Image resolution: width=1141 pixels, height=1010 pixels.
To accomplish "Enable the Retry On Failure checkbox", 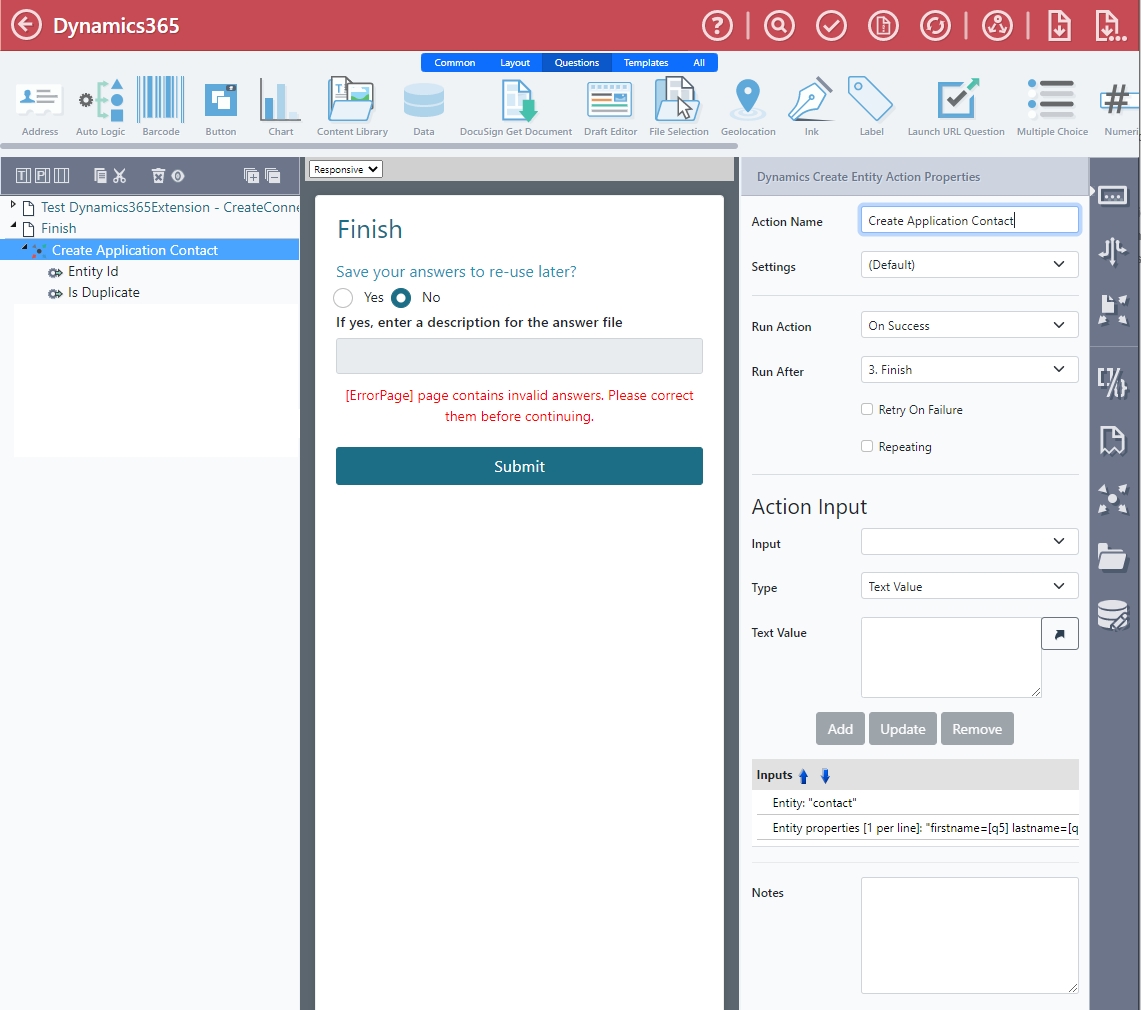I will pyautogui.click(x=867, y=409).
